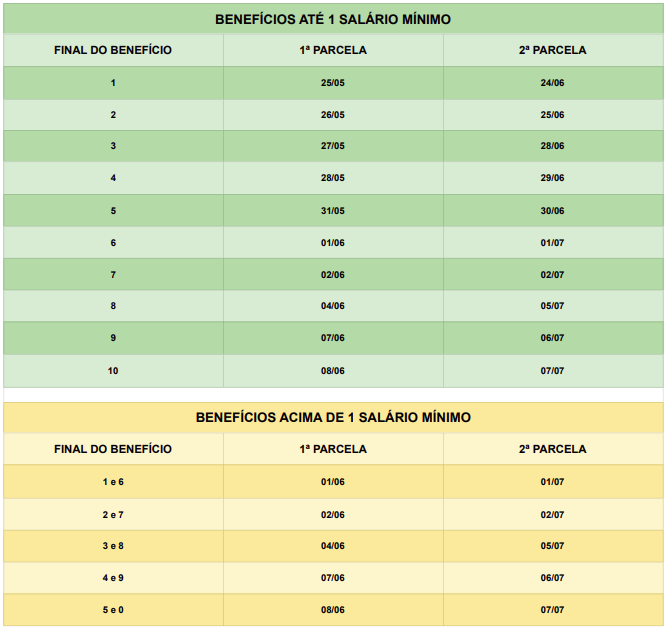The height and width of the screenshot is (636, 671).
Task: Click the '5 e 0' benefit row label
Action: click(x=113, y=610)
